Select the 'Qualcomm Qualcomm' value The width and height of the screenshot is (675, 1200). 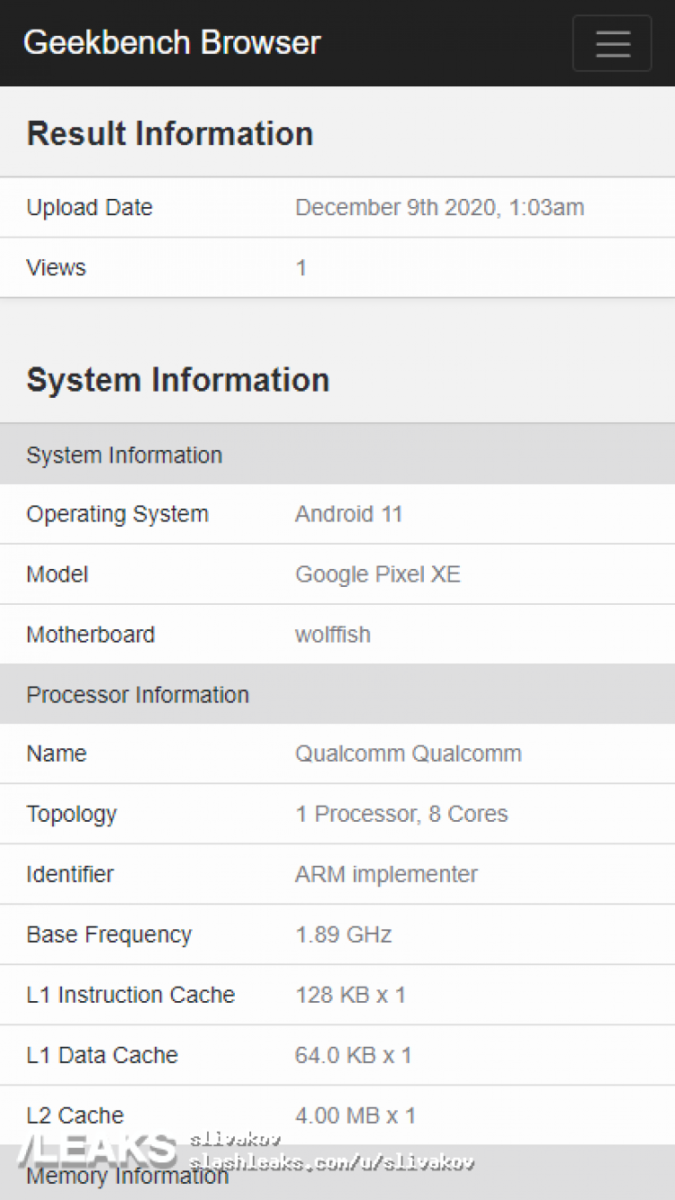tap(409, 754)
